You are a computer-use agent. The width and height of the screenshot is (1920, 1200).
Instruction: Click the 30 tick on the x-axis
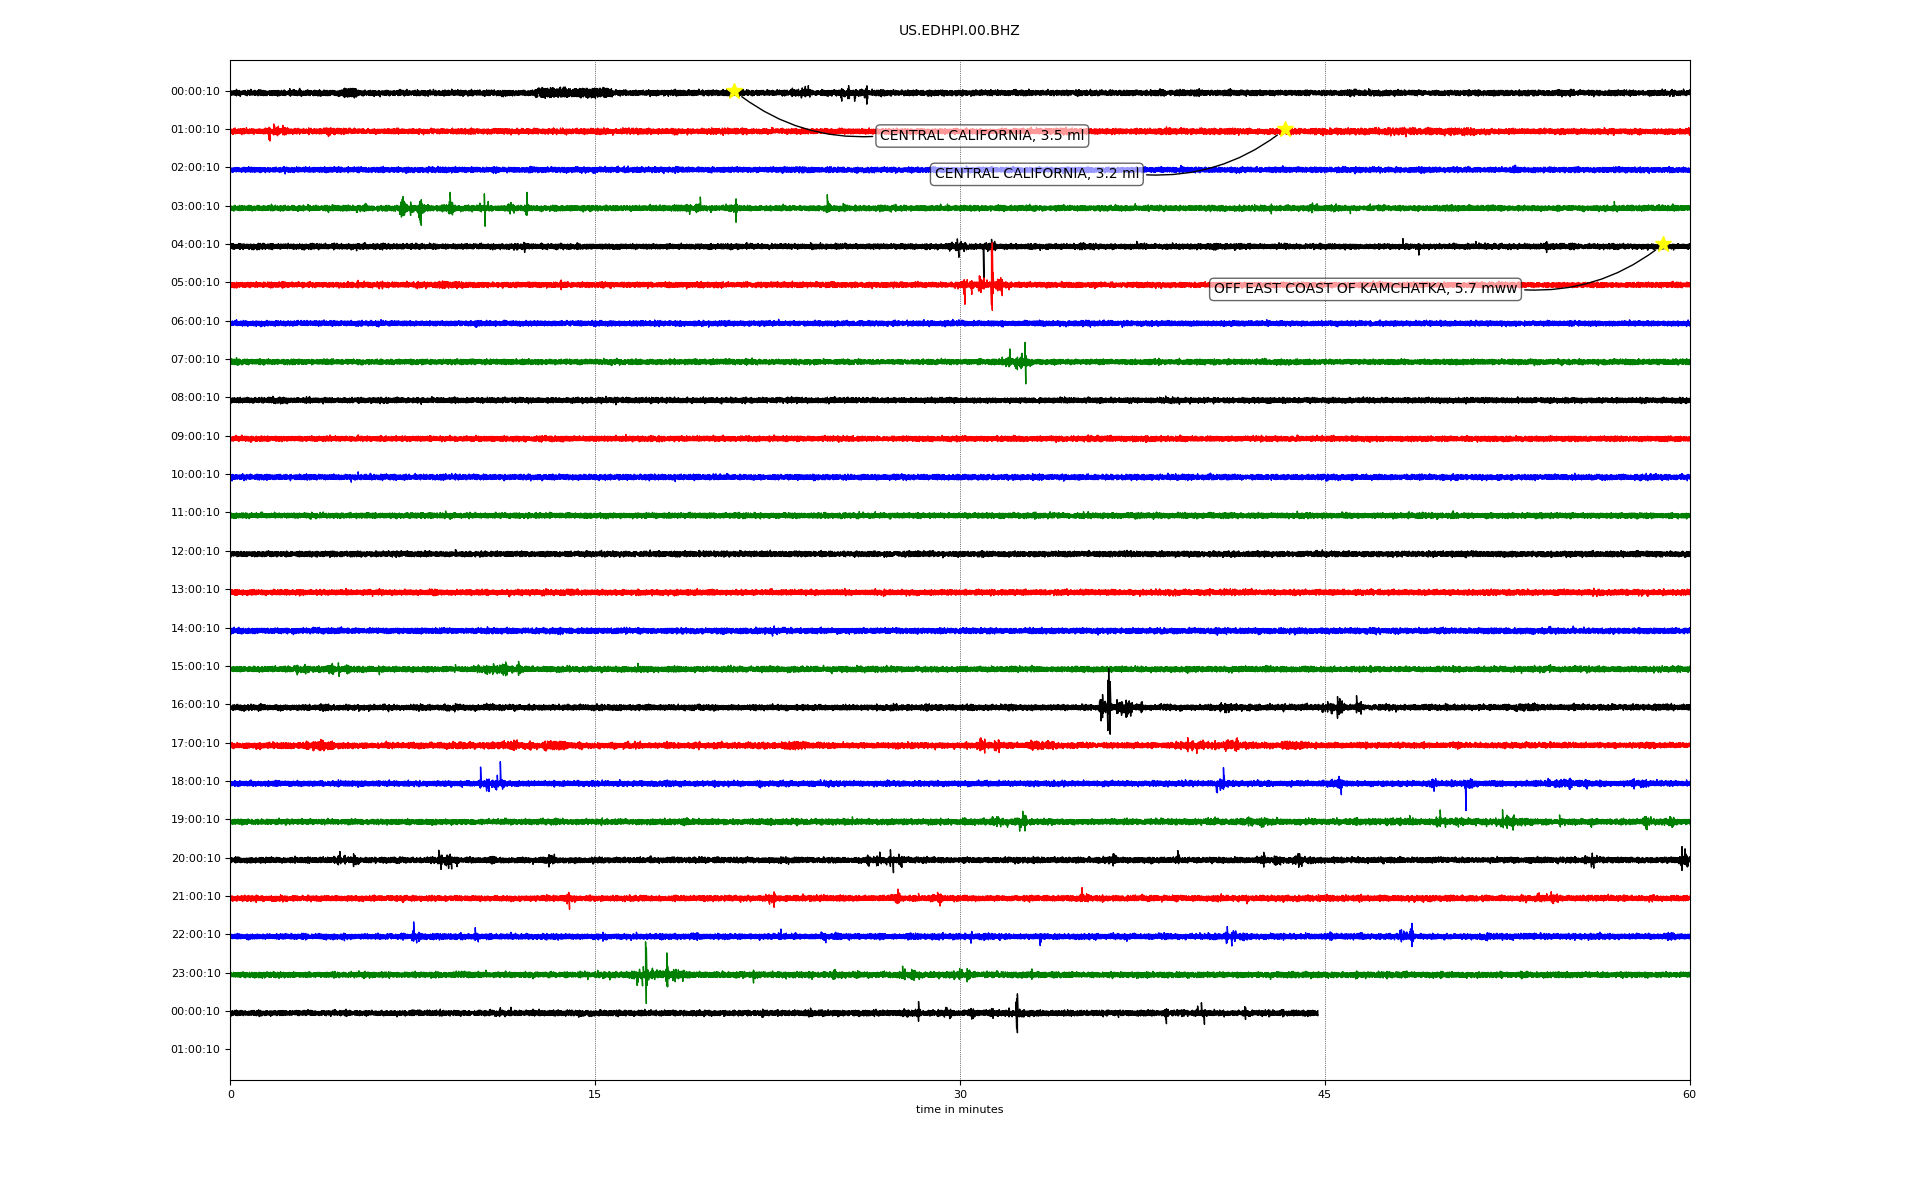[x=960, y=1094]
